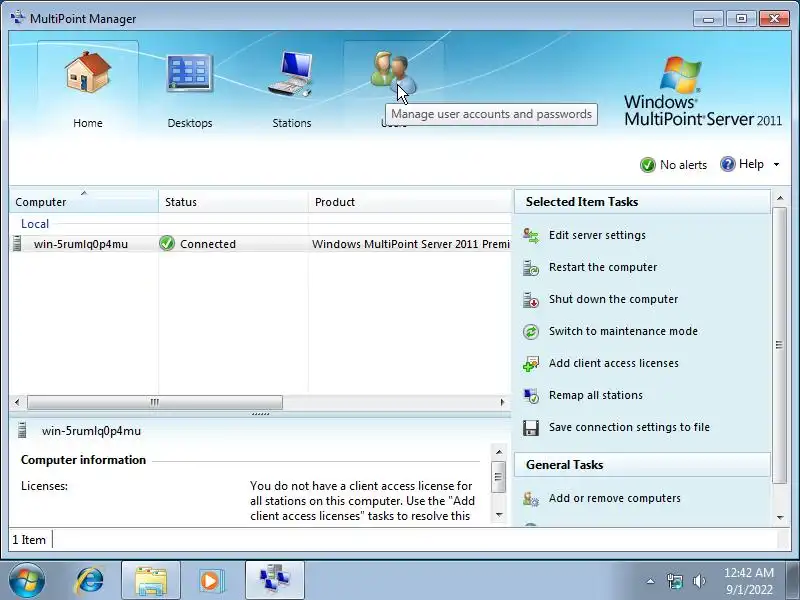Open Windows Explorer from the taskbar
The width and height of the screenshot is (800, 600).
click(151, 581)
